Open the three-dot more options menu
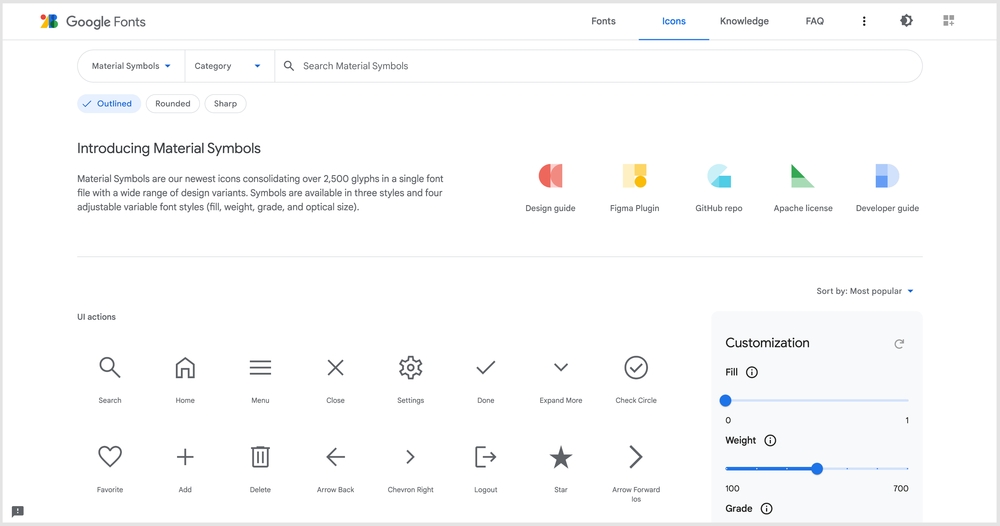The height and width of the screenshot is (526, 1000). pos(864,21)
